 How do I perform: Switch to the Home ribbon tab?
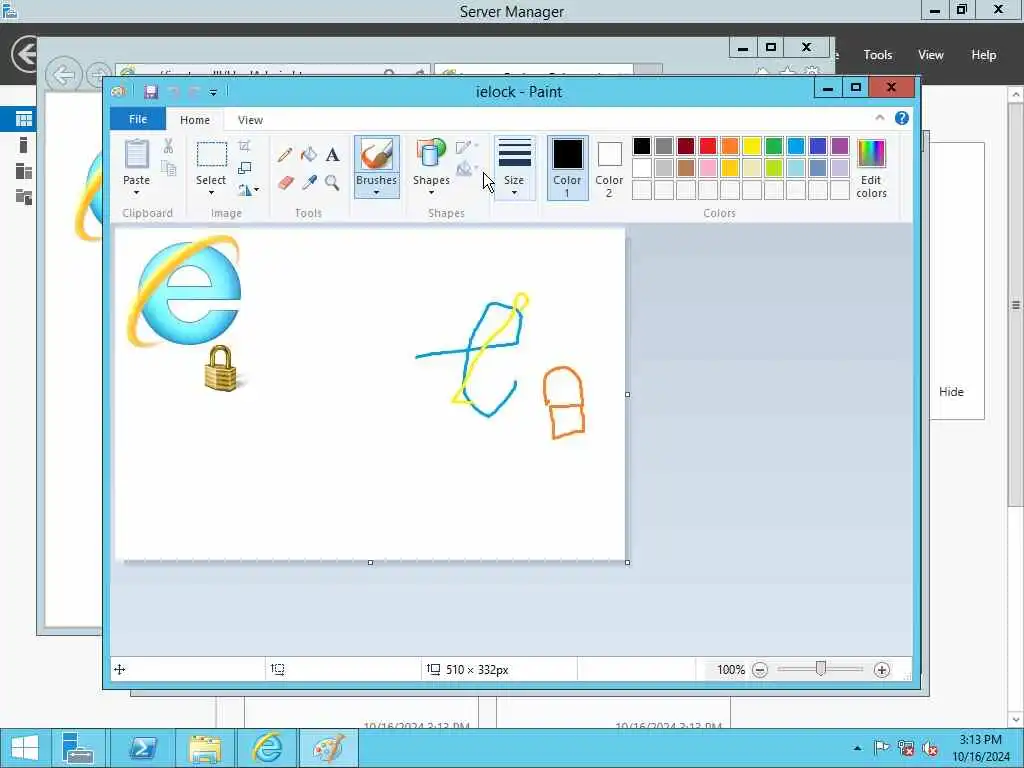(195, 120)
